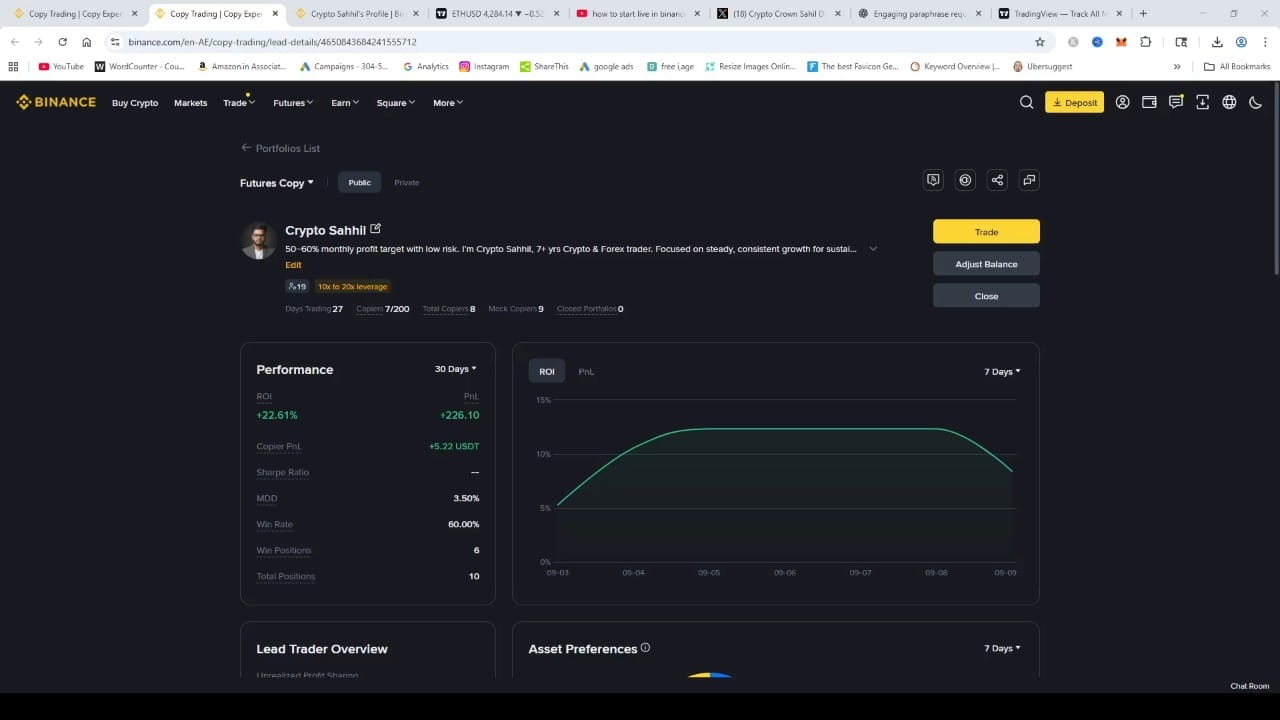Open the Chrome profile icon
Screen dimensions: 1280x720
point(1241,42)
